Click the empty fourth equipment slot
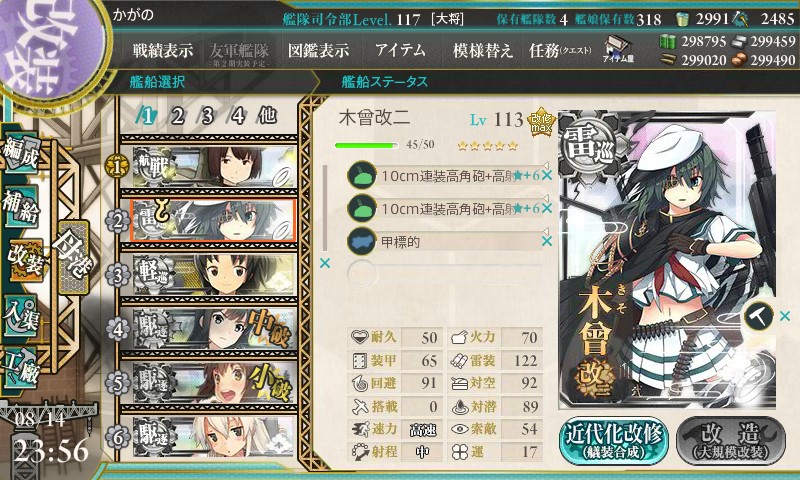This screenshot has height=480, width=800. pyautogui.click(x=444, y=273)
